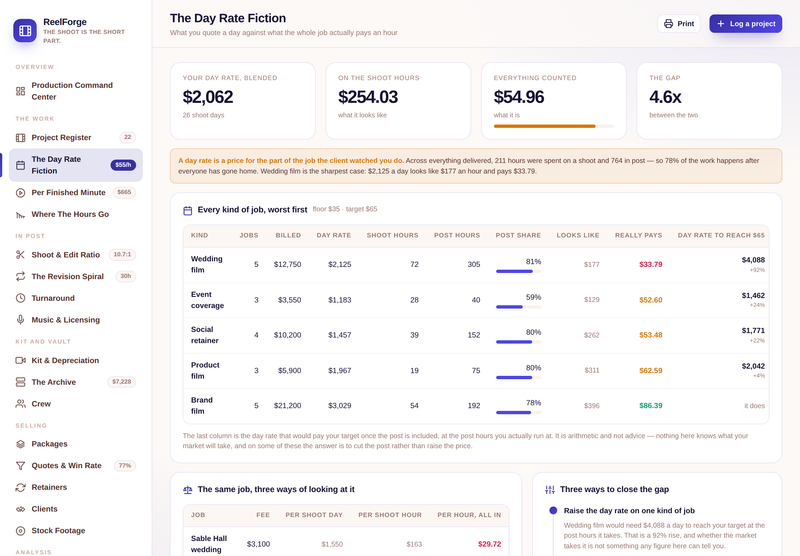Click the $29.72 per hour all in value
Viewport: 800px width, 556px height.
click(x=489, y=544)
